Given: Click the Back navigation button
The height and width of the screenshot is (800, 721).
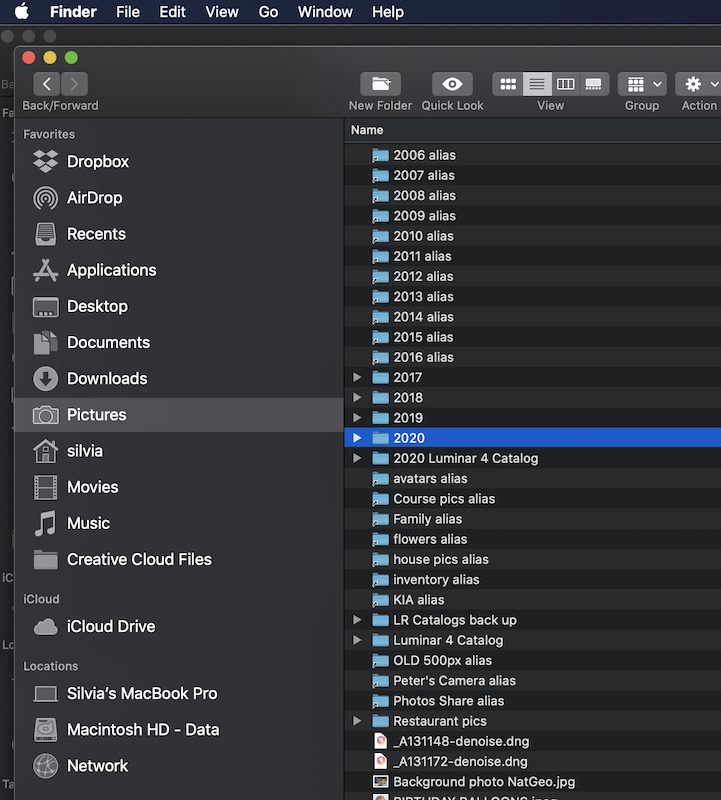Looking at the screenshot, I should pyautogui.click(x=47, y=85).
